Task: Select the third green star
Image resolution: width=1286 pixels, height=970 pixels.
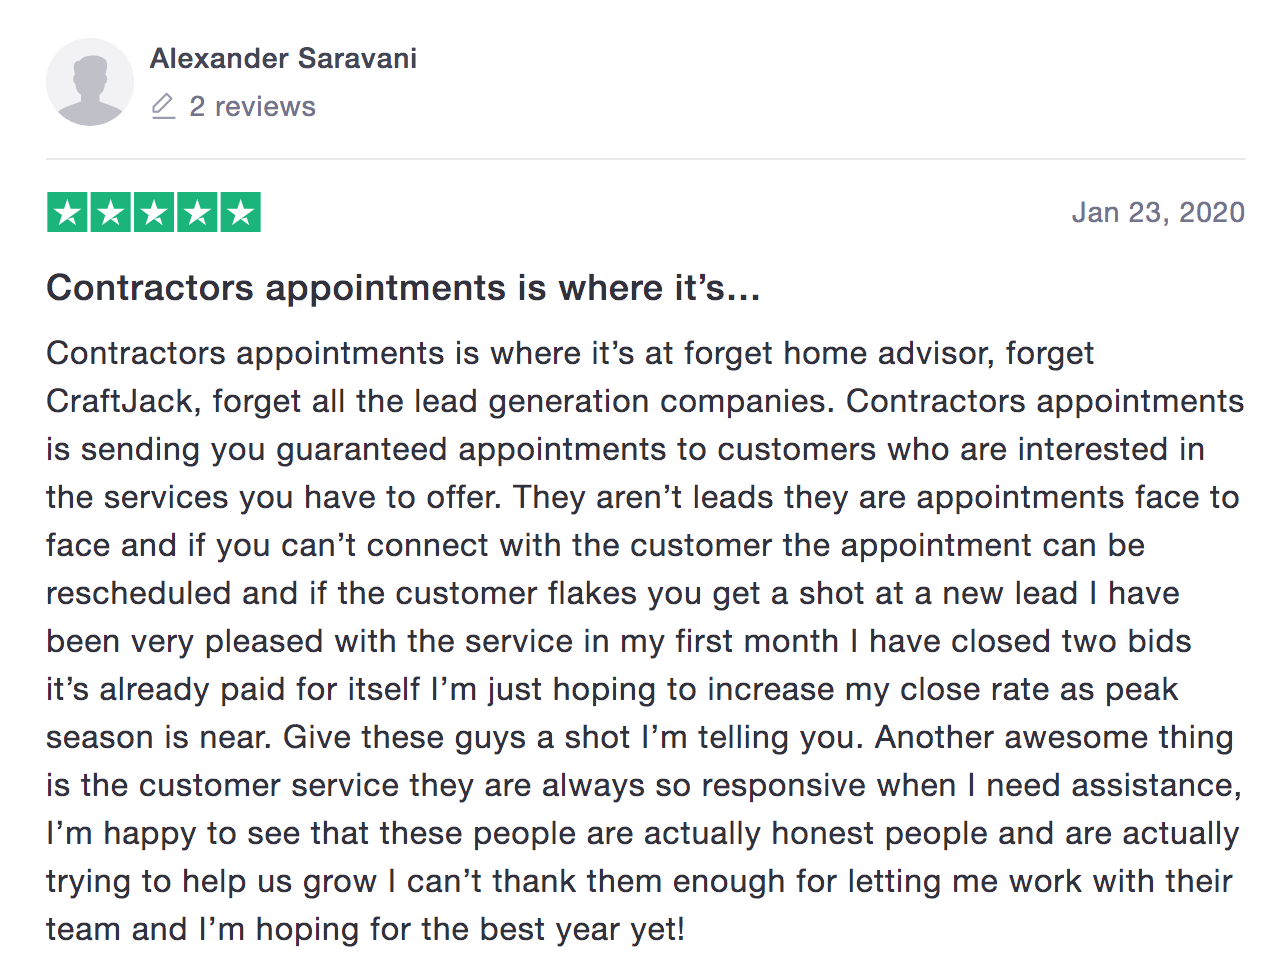Action: click(154, 212)
